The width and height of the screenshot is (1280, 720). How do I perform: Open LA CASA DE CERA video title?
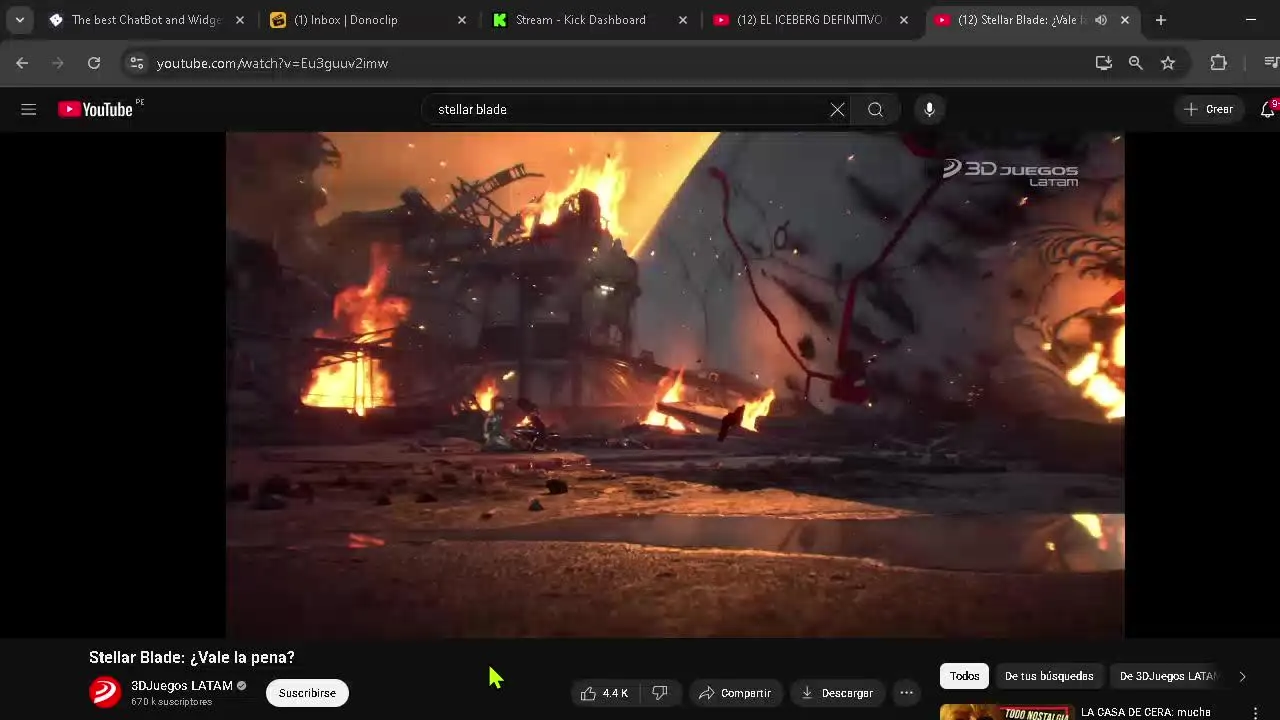click(1146, 712)
